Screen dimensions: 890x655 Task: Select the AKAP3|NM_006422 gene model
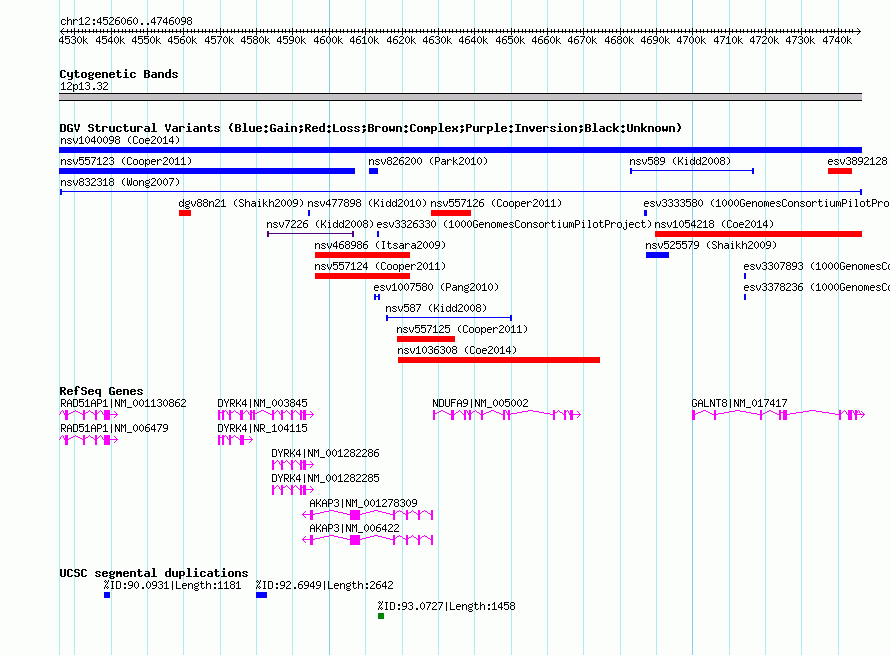[368, 540]
